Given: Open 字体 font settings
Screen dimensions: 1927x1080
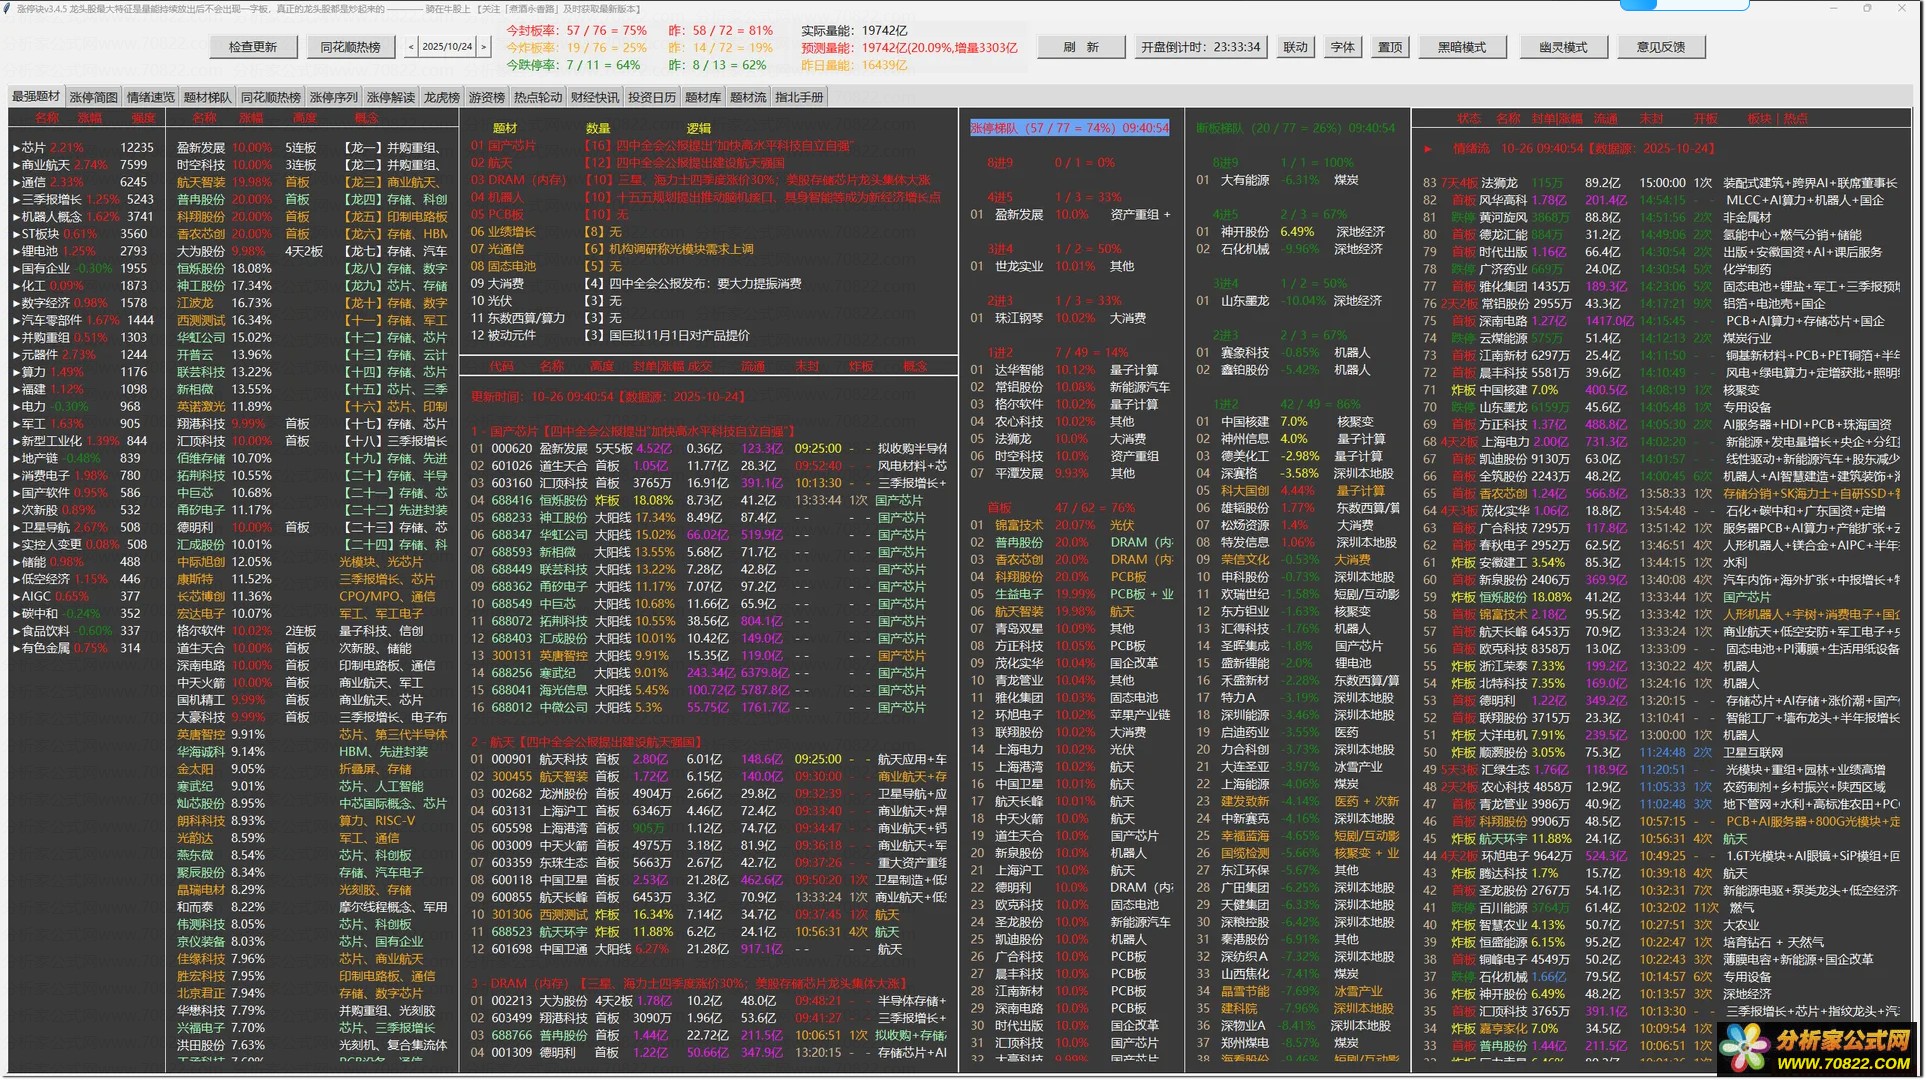Looking at the screenshot, I should coord(1342,47).
